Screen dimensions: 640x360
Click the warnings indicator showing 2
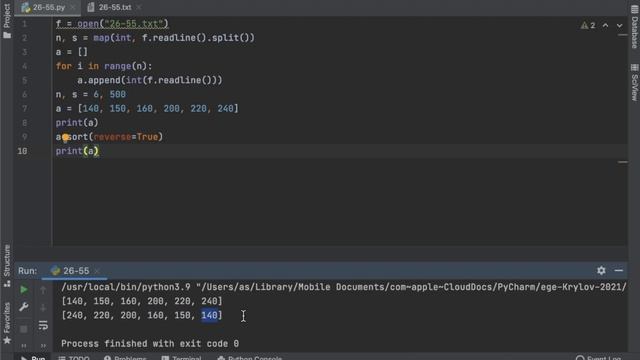tap(588, 25)
